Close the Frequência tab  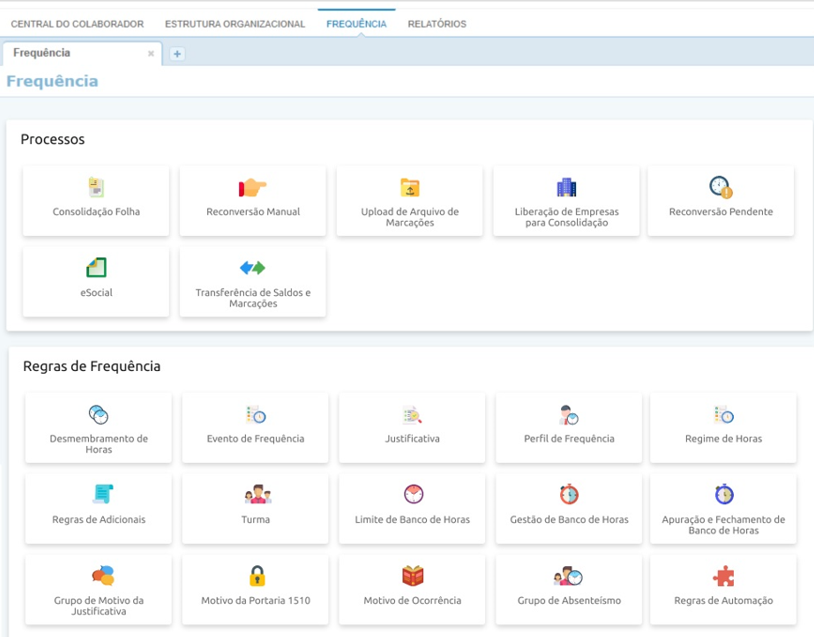[151, 54]
